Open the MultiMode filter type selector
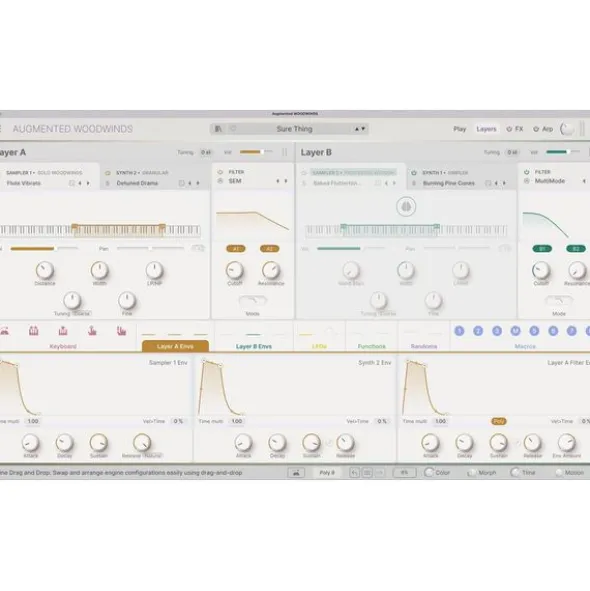Viewport: 590px width, 591px height. pos(550,181)
